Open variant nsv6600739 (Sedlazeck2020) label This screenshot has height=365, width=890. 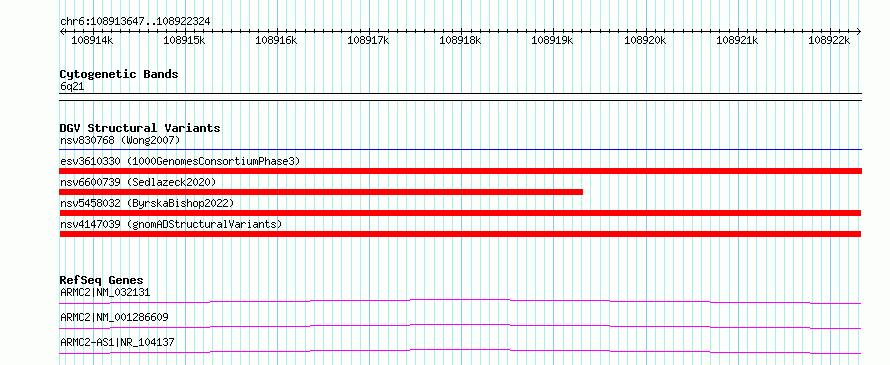(138, 182)
